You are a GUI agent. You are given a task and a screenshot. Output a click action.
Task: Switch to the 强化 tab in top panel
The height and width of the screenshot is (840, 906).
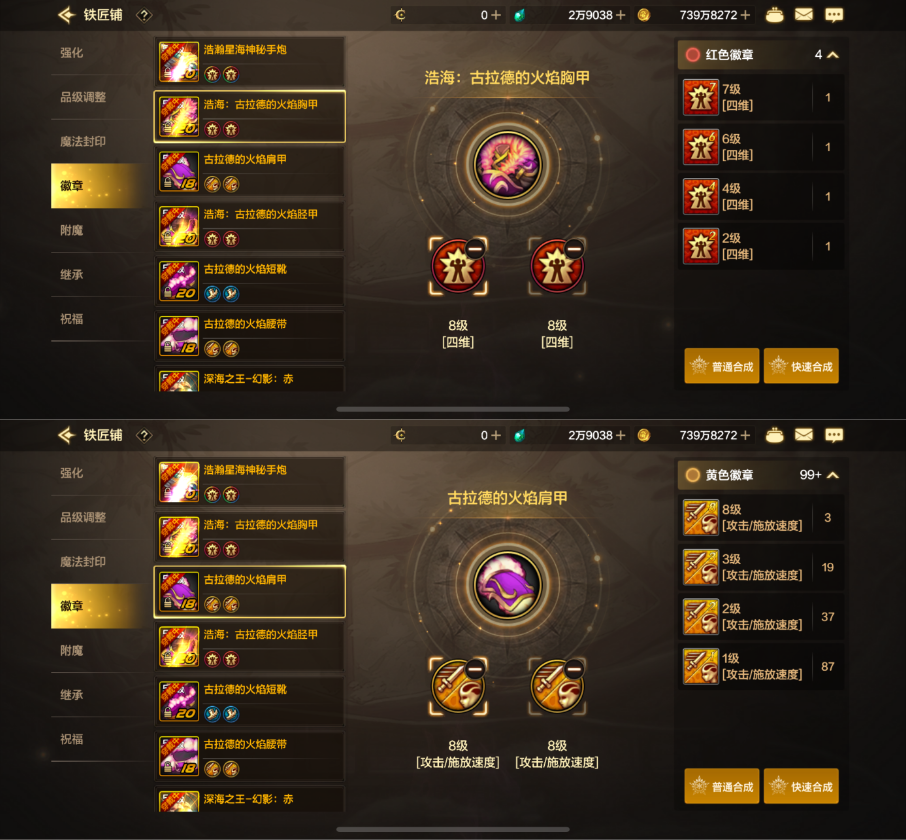tap(71, 53)
